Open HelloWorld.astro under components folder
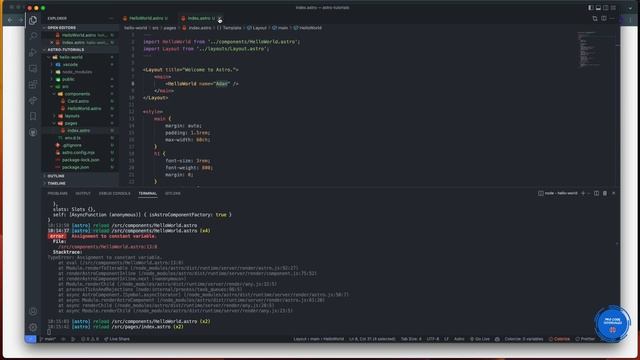Image resolution: width=640 pixels, height=360 pixels. [84, 109]
